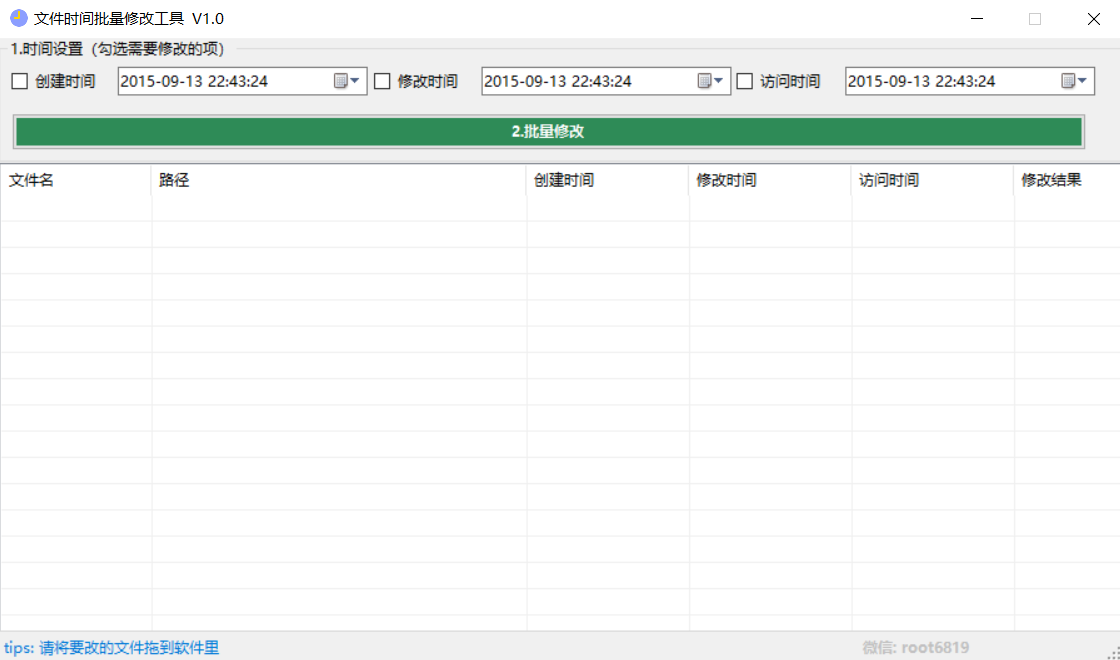1120x660 pixels.
Task: Click the 微信: root6819 status text
Action: tap(915, 648)
